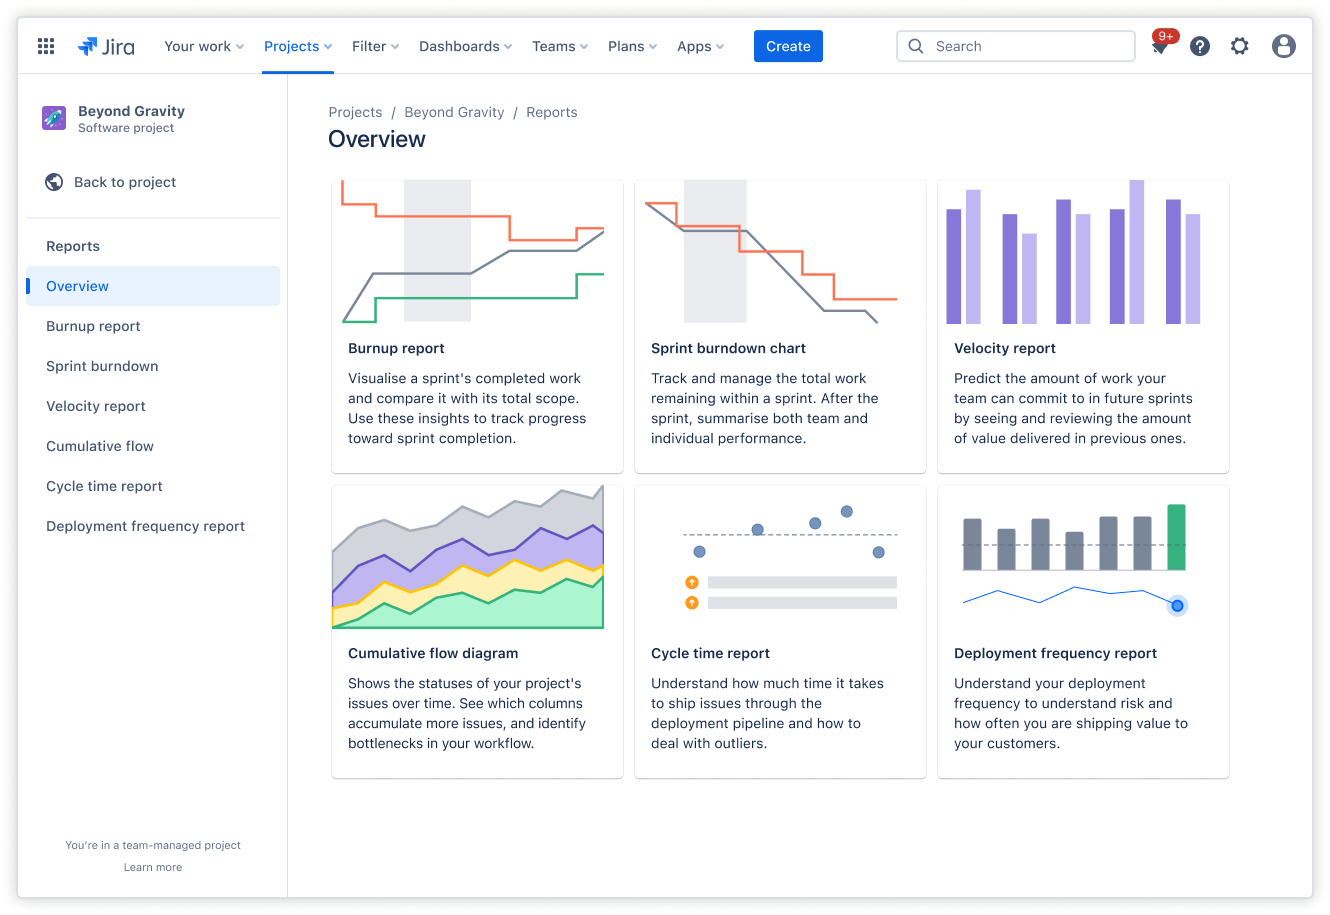Open your profile avatar icon
Image resolution: width=1330 pixels, height=915 pixels.
click(1283, 46)
